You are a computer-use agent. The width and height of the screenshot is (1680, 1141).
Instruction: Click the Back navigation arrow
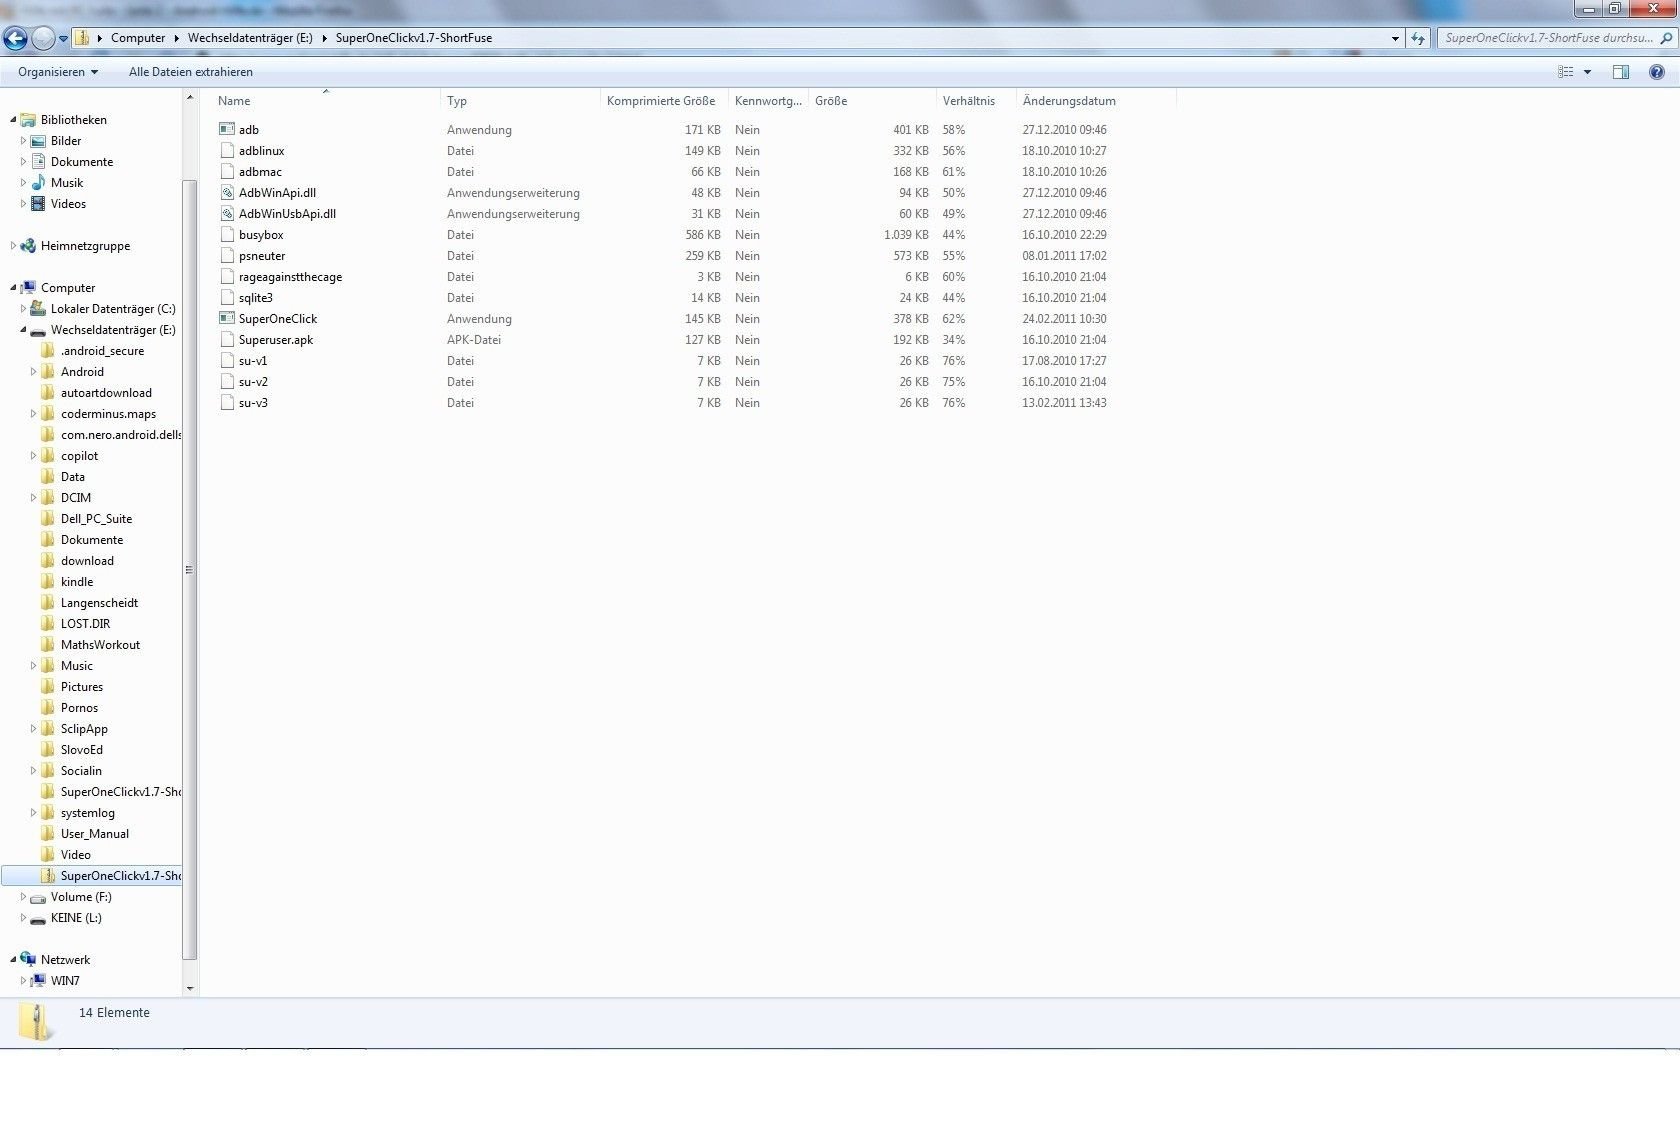(x=15, y=39)
